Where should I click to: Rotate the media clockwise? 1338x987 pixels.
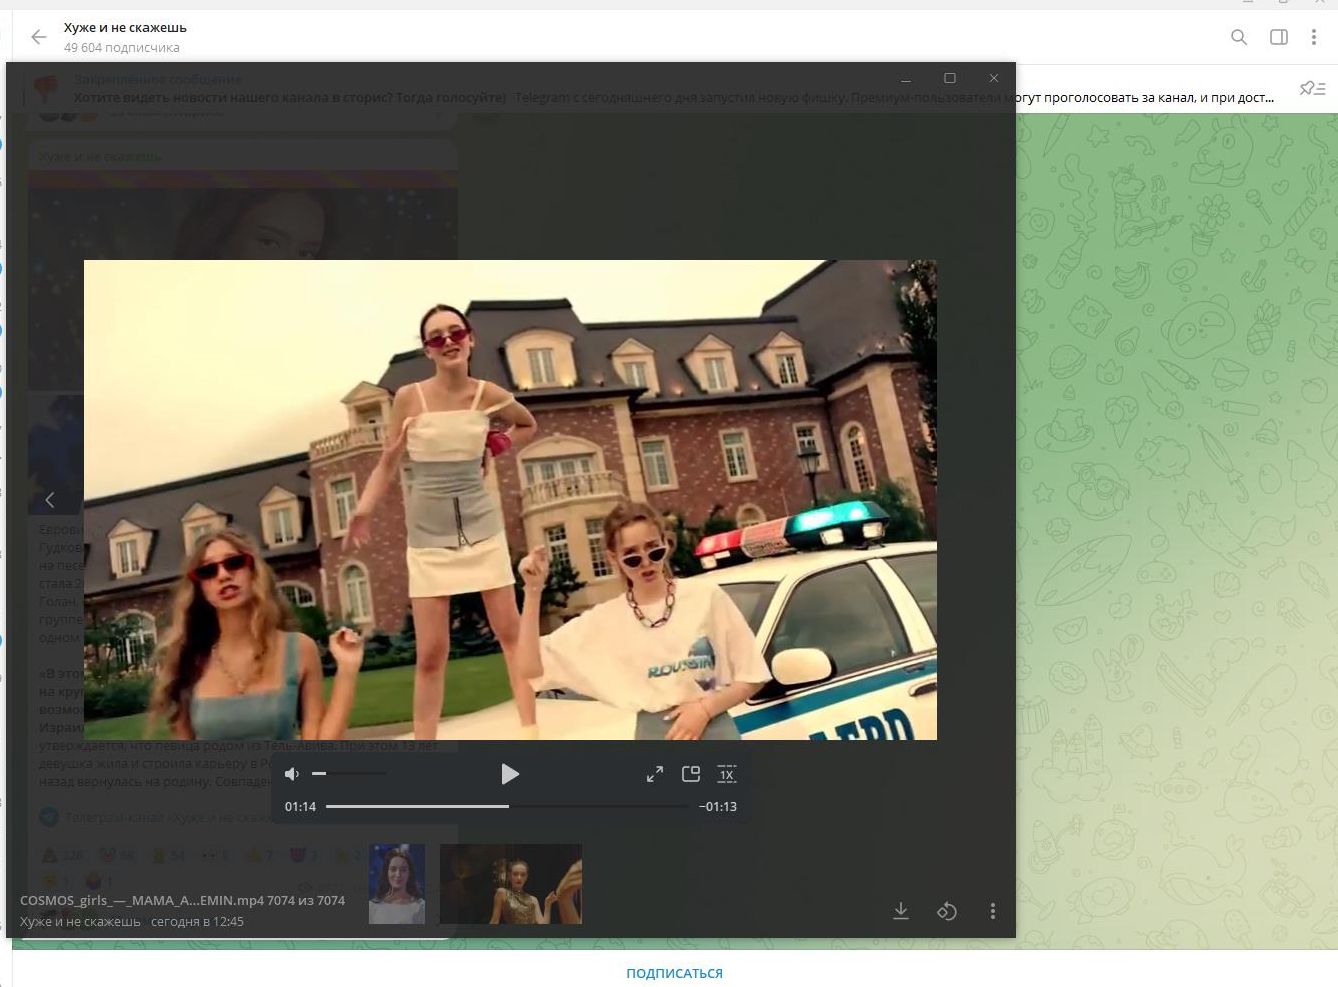pos(947,911)
